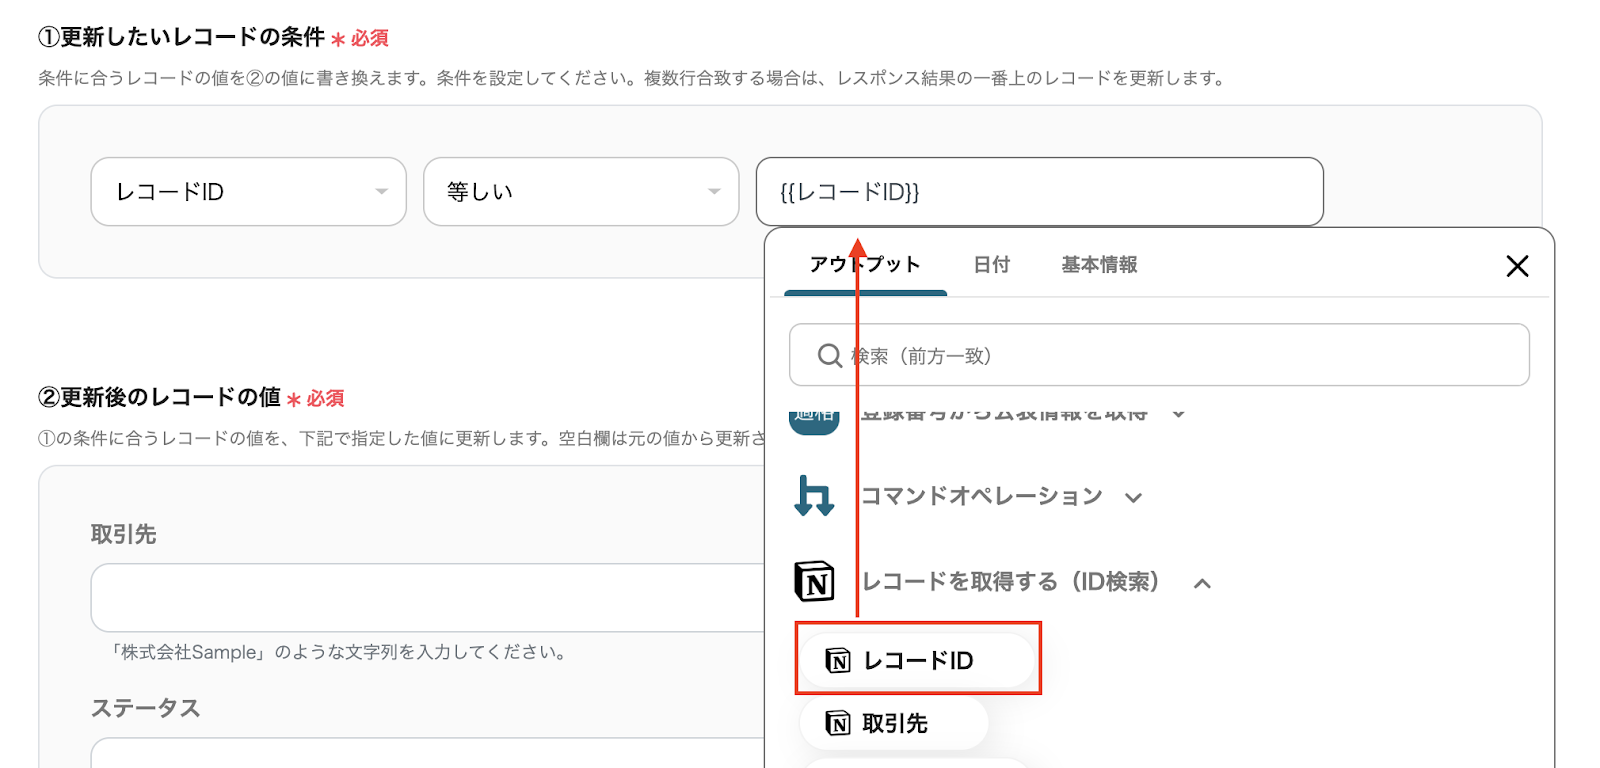Click the ステータス field label
Image resolution: width=1600 pixels, height=768 pixels.
[146, 708]
